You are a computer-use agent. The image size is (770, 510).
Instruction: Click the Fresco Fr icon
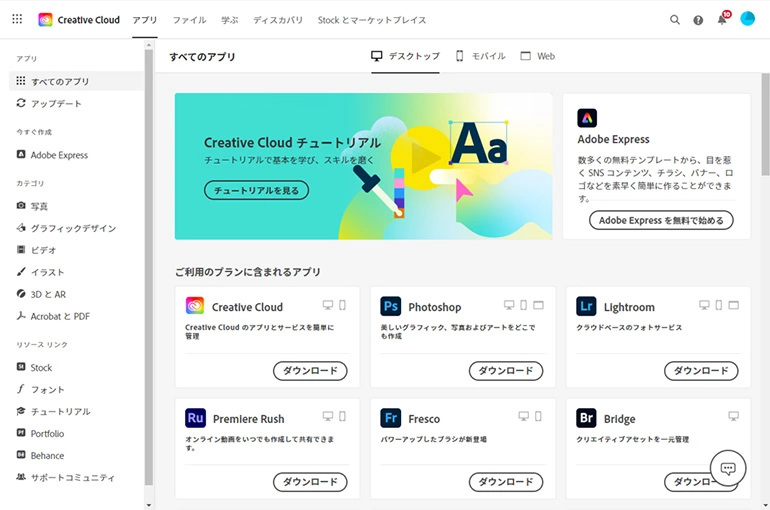click(390, 418)
